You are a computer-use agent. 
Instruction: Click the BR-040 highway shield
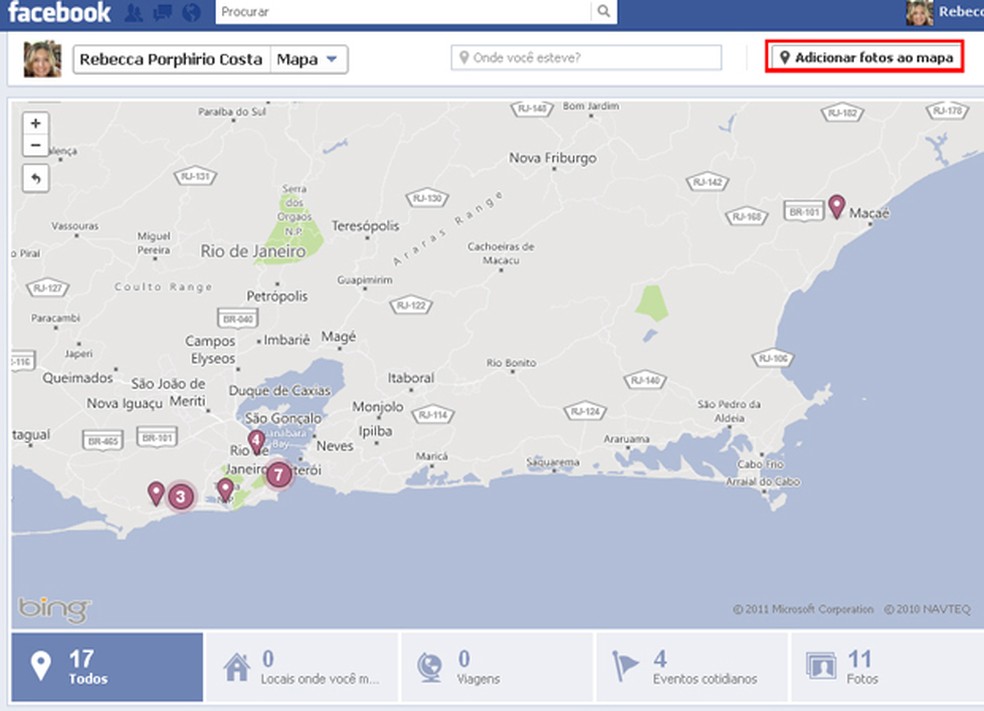point(238,318)
